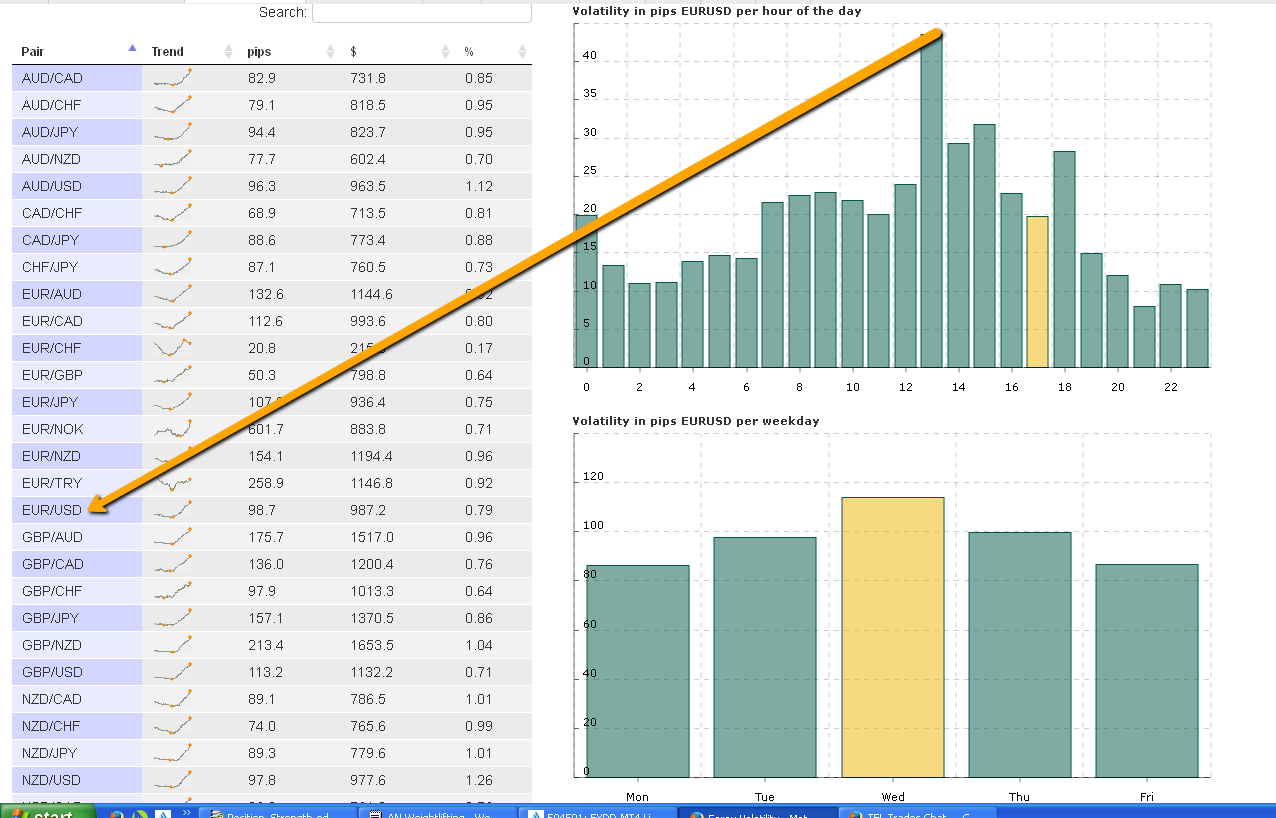This screenshot has width=1276, height=818.
Task: Sort by the pips column header
Action: point(290,51)
